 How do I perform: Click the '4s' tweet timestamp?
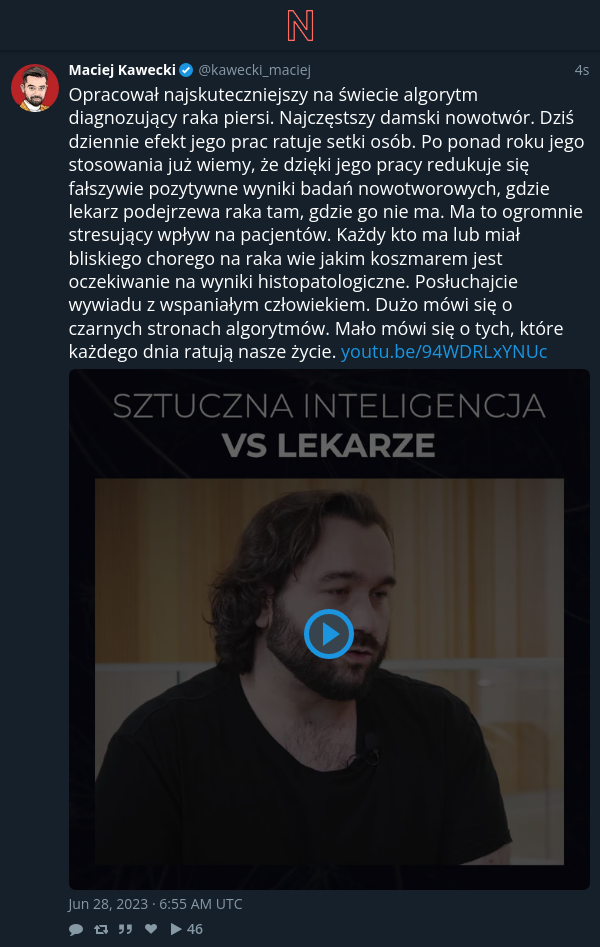point(581,71)
